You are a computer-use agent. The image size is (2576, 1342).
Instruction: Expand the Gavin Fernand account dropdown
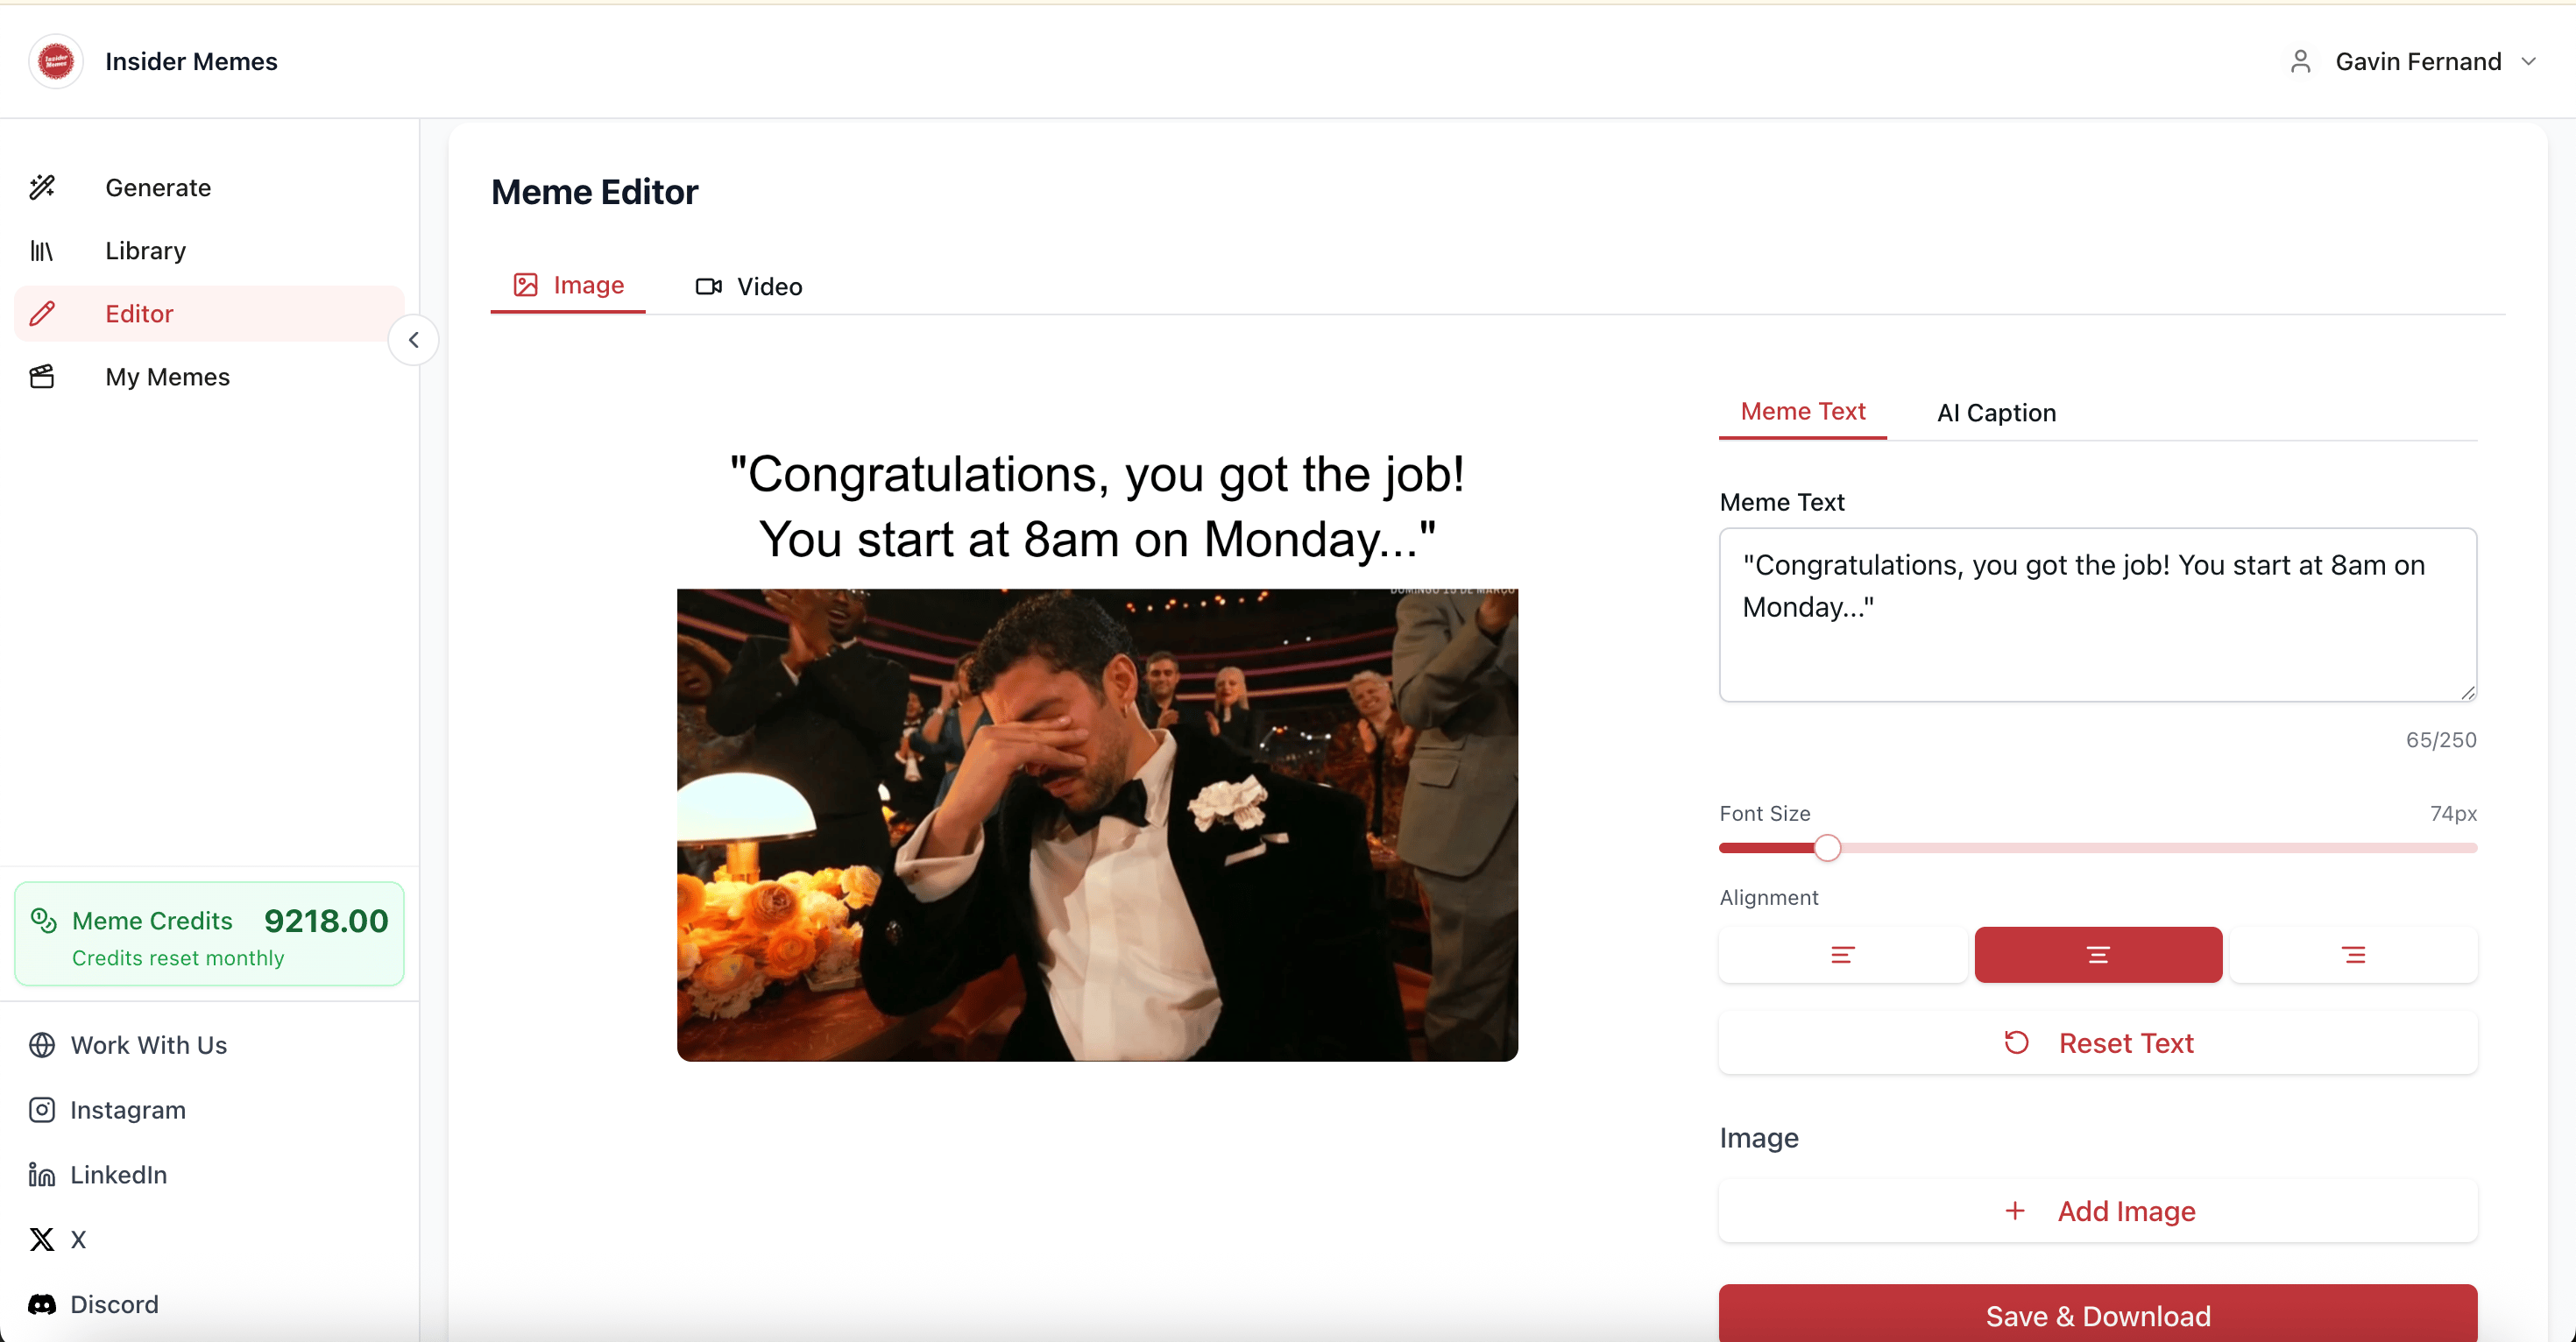(x=2527, y=62)
